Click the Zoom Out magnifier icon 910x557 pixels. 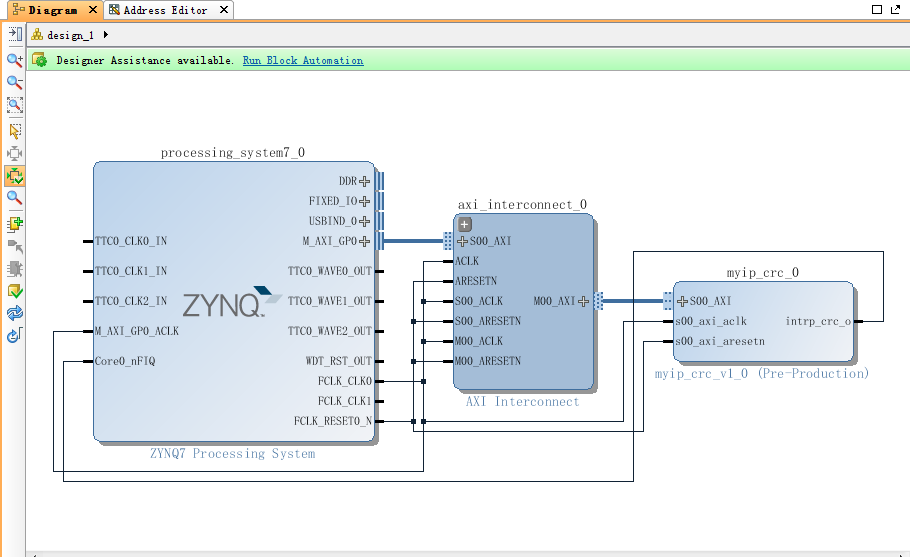coord(15,82)
